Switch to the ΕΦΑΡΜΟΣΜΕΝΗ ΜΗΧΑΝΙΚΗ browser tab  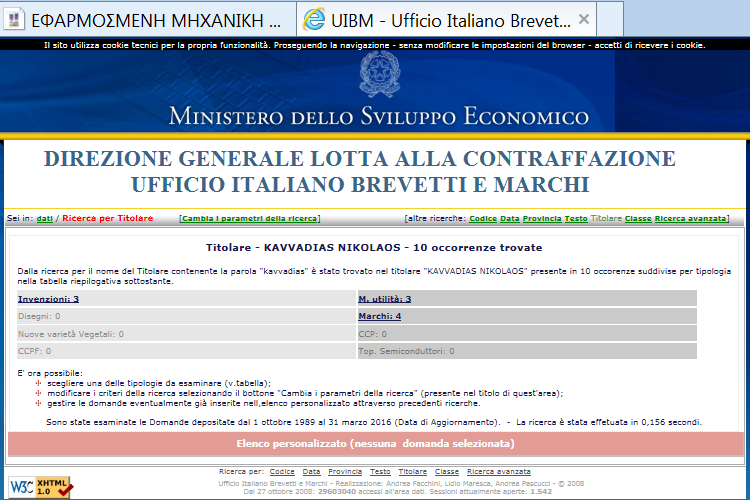point(148,20)
